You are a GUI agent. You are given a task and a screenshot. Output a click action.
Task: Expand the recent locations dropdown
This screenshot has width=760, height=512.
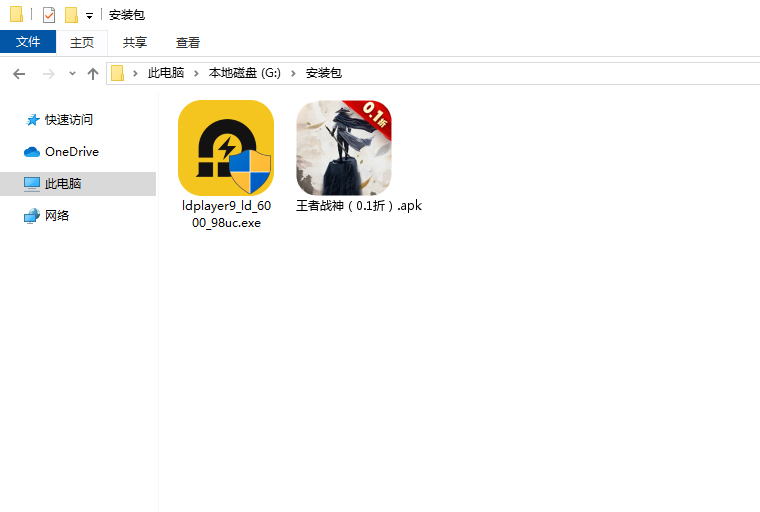pos(72,74)
